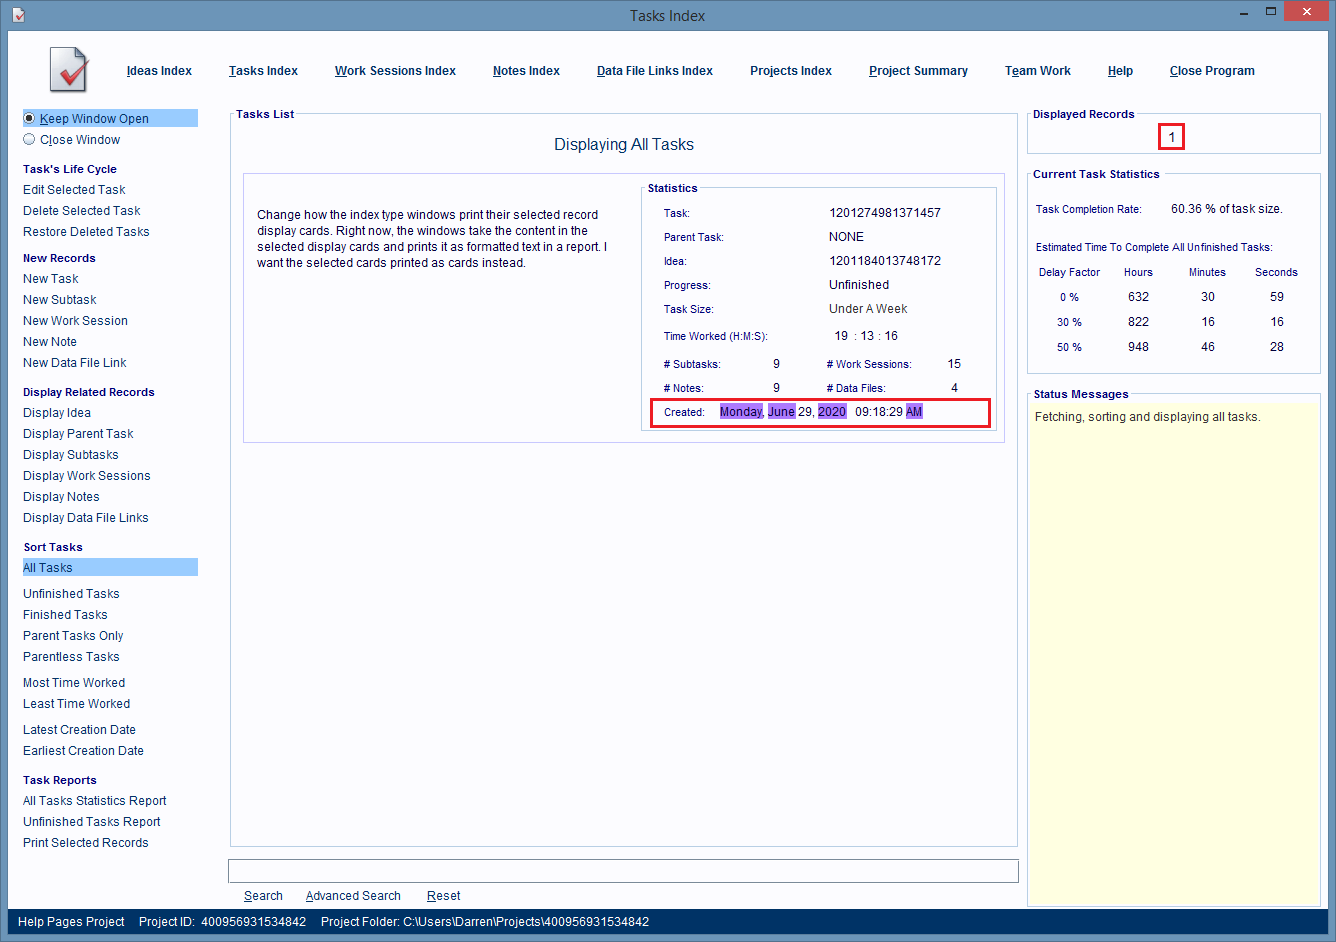Click Delete Selected Task
The image size is (1336, 942).
[82, 211]
